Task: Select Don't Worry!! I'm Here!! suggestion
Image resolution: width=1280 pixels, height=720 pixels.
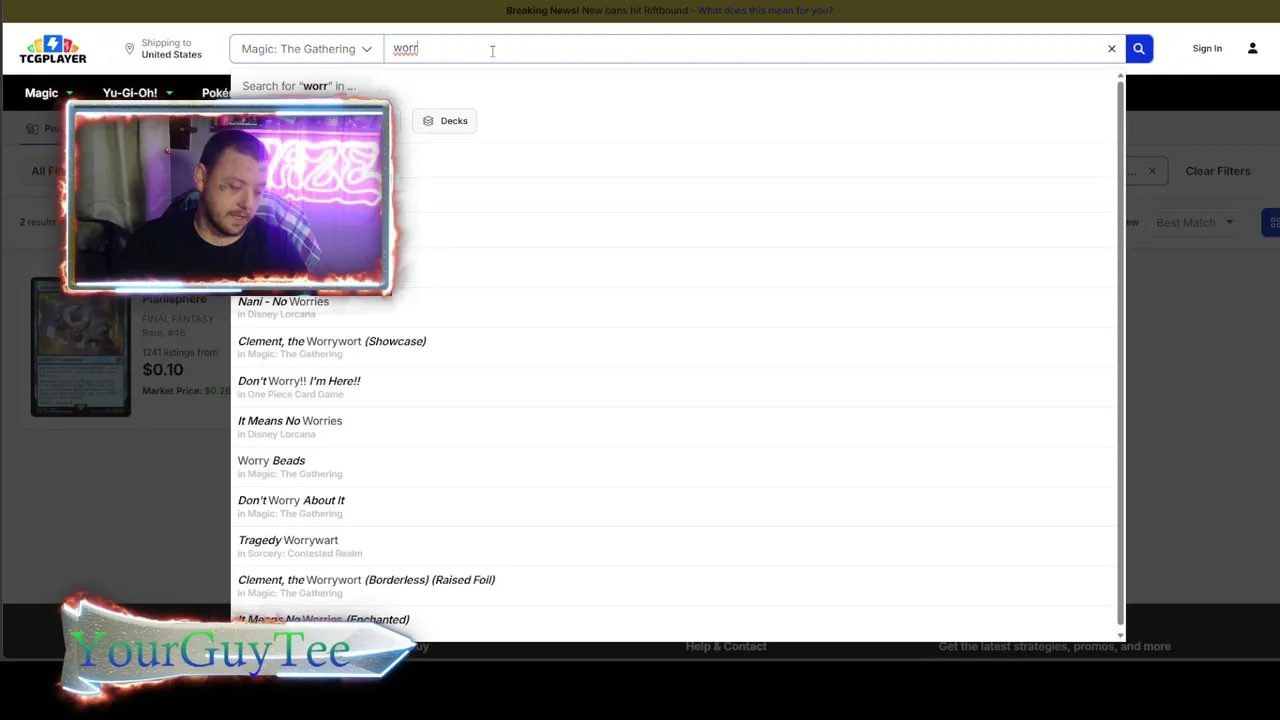Action: coord(673,387)
